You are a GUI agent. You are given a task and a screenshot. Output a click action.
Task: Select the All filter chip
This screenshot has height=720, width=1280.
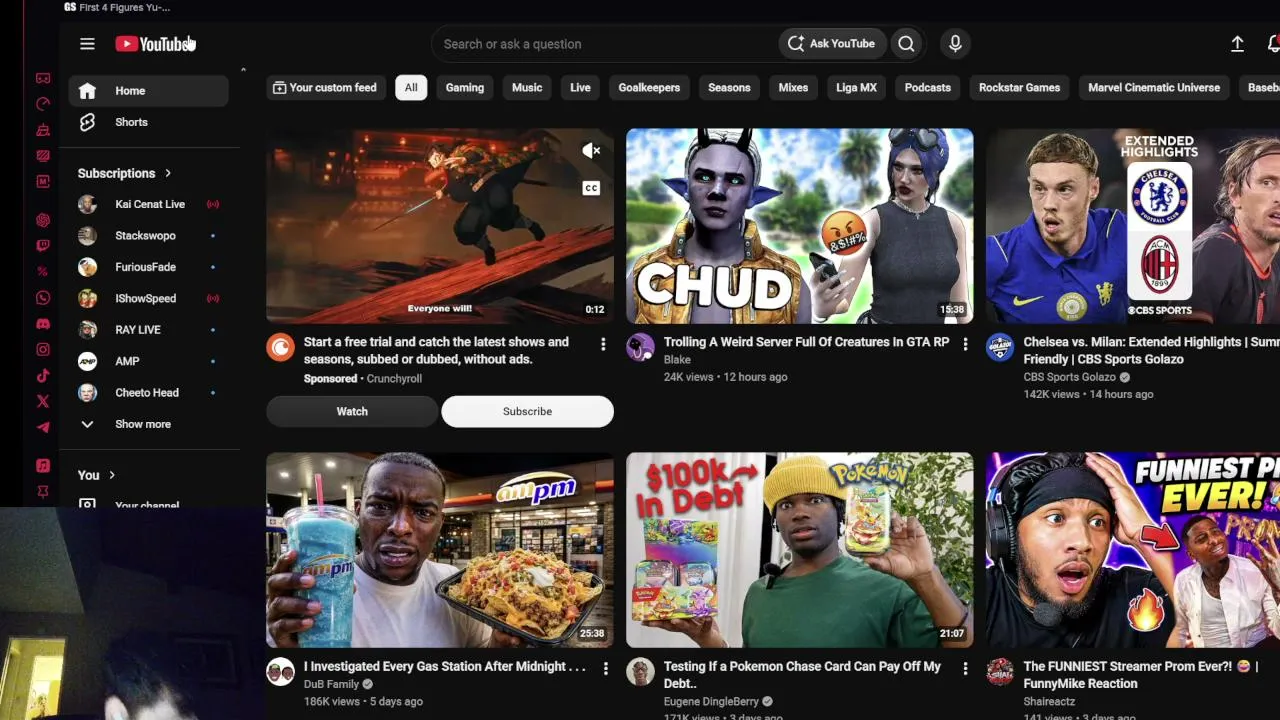pyautogui.click(x=411, y=88)
